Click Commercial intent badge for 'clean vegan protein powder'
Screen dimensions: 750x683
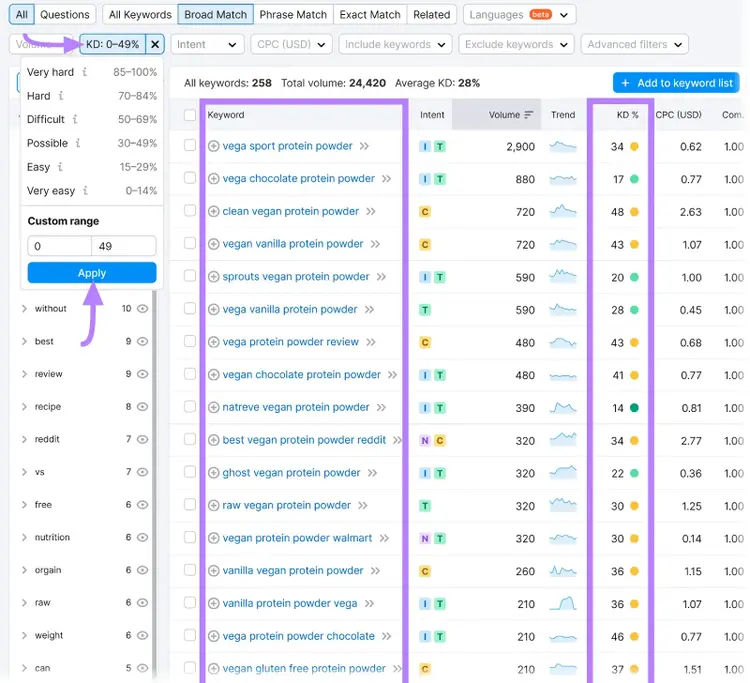tap(425, 212)
